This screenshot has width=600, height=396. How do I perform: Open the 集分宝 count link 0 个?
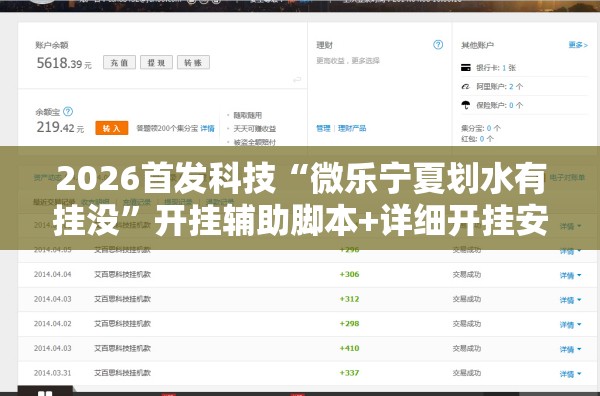(x=494, y=128)
